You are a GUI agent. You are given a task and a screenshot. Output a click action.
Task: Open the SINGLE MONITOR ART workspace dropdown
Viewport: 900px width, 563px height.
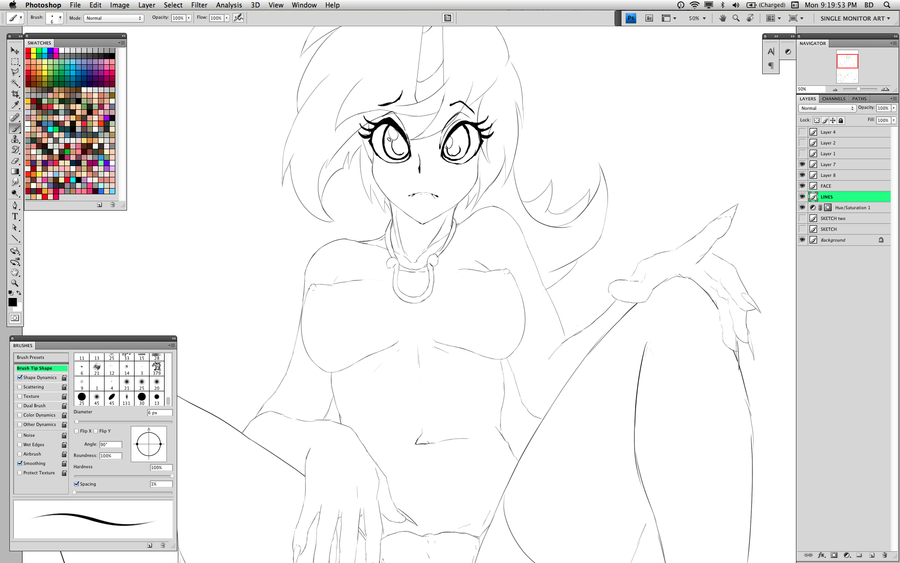(855, 18)
